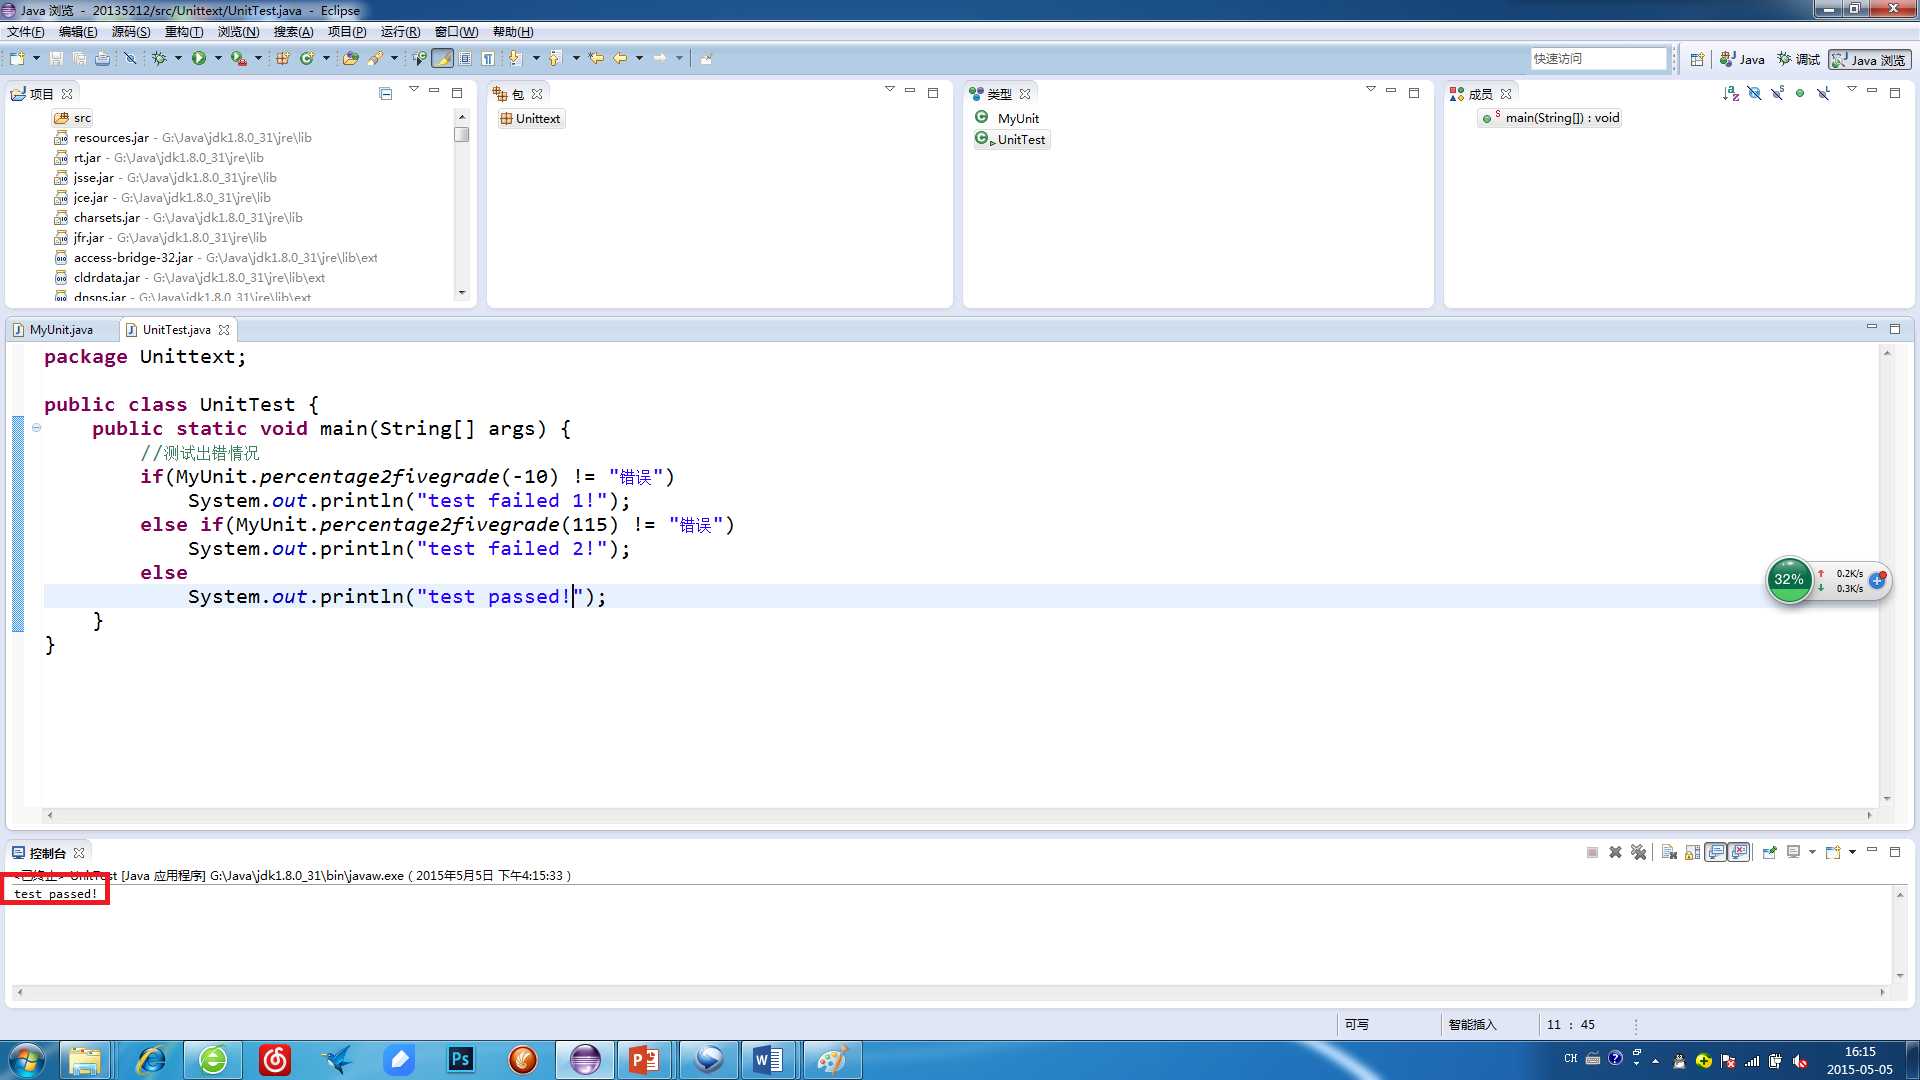
Task: Open the Search dropdown arrow
Action: click(394, 58)
